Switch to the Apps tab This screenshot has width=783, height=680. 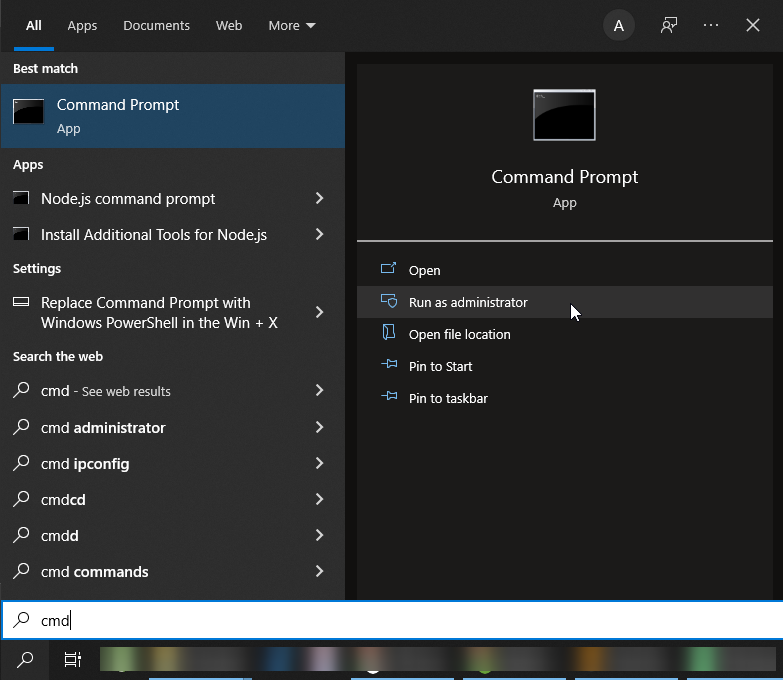pyautogui.click(x=82, y=25)
